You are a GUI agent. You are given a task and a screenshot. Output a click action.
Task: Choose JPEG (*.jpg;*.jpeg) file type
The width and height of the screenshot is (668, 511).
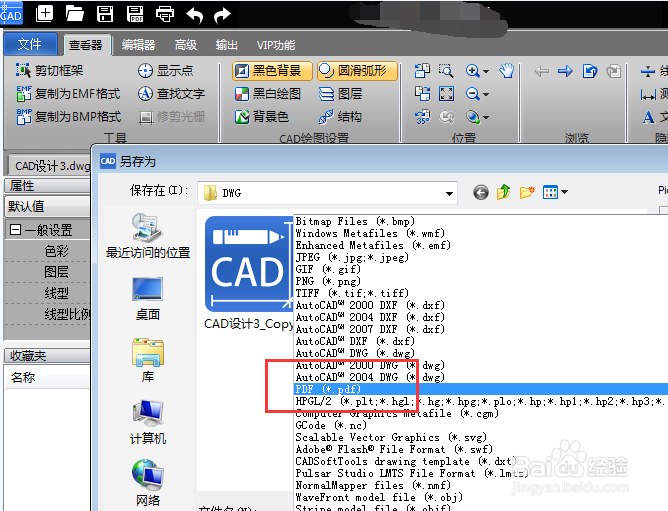pos(481,257)
